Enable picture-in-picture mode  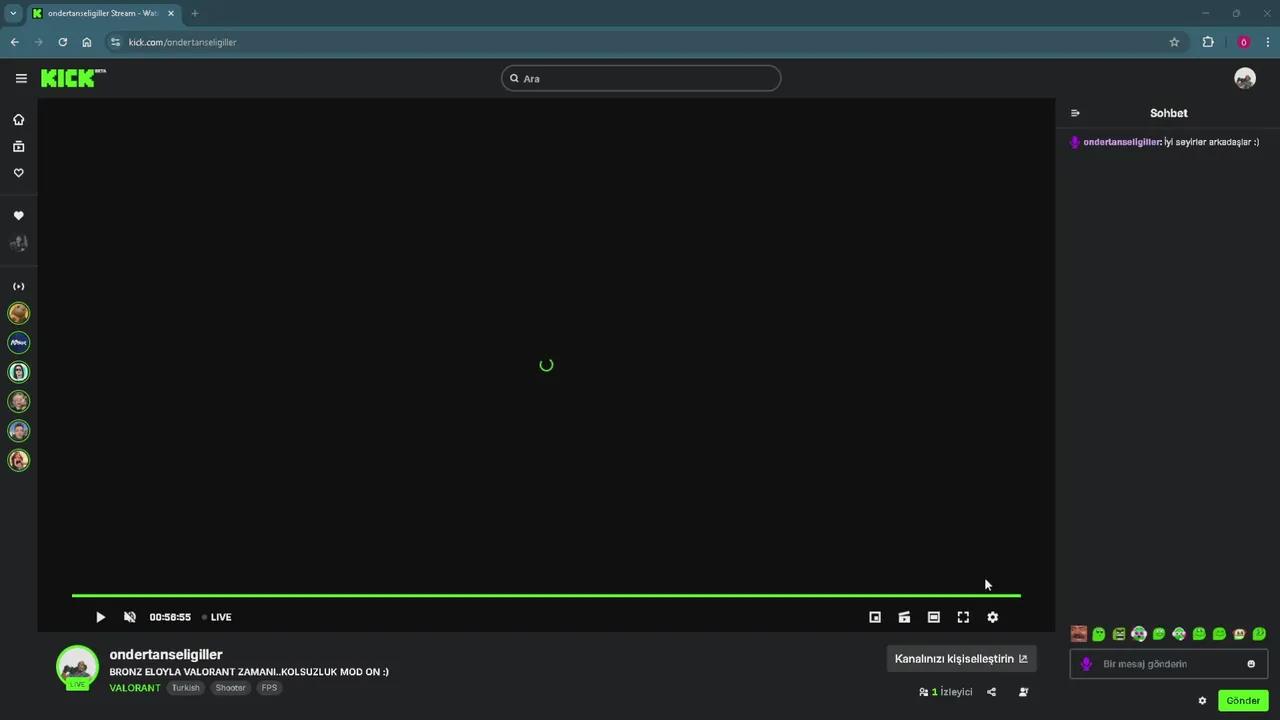click(875, 617)
